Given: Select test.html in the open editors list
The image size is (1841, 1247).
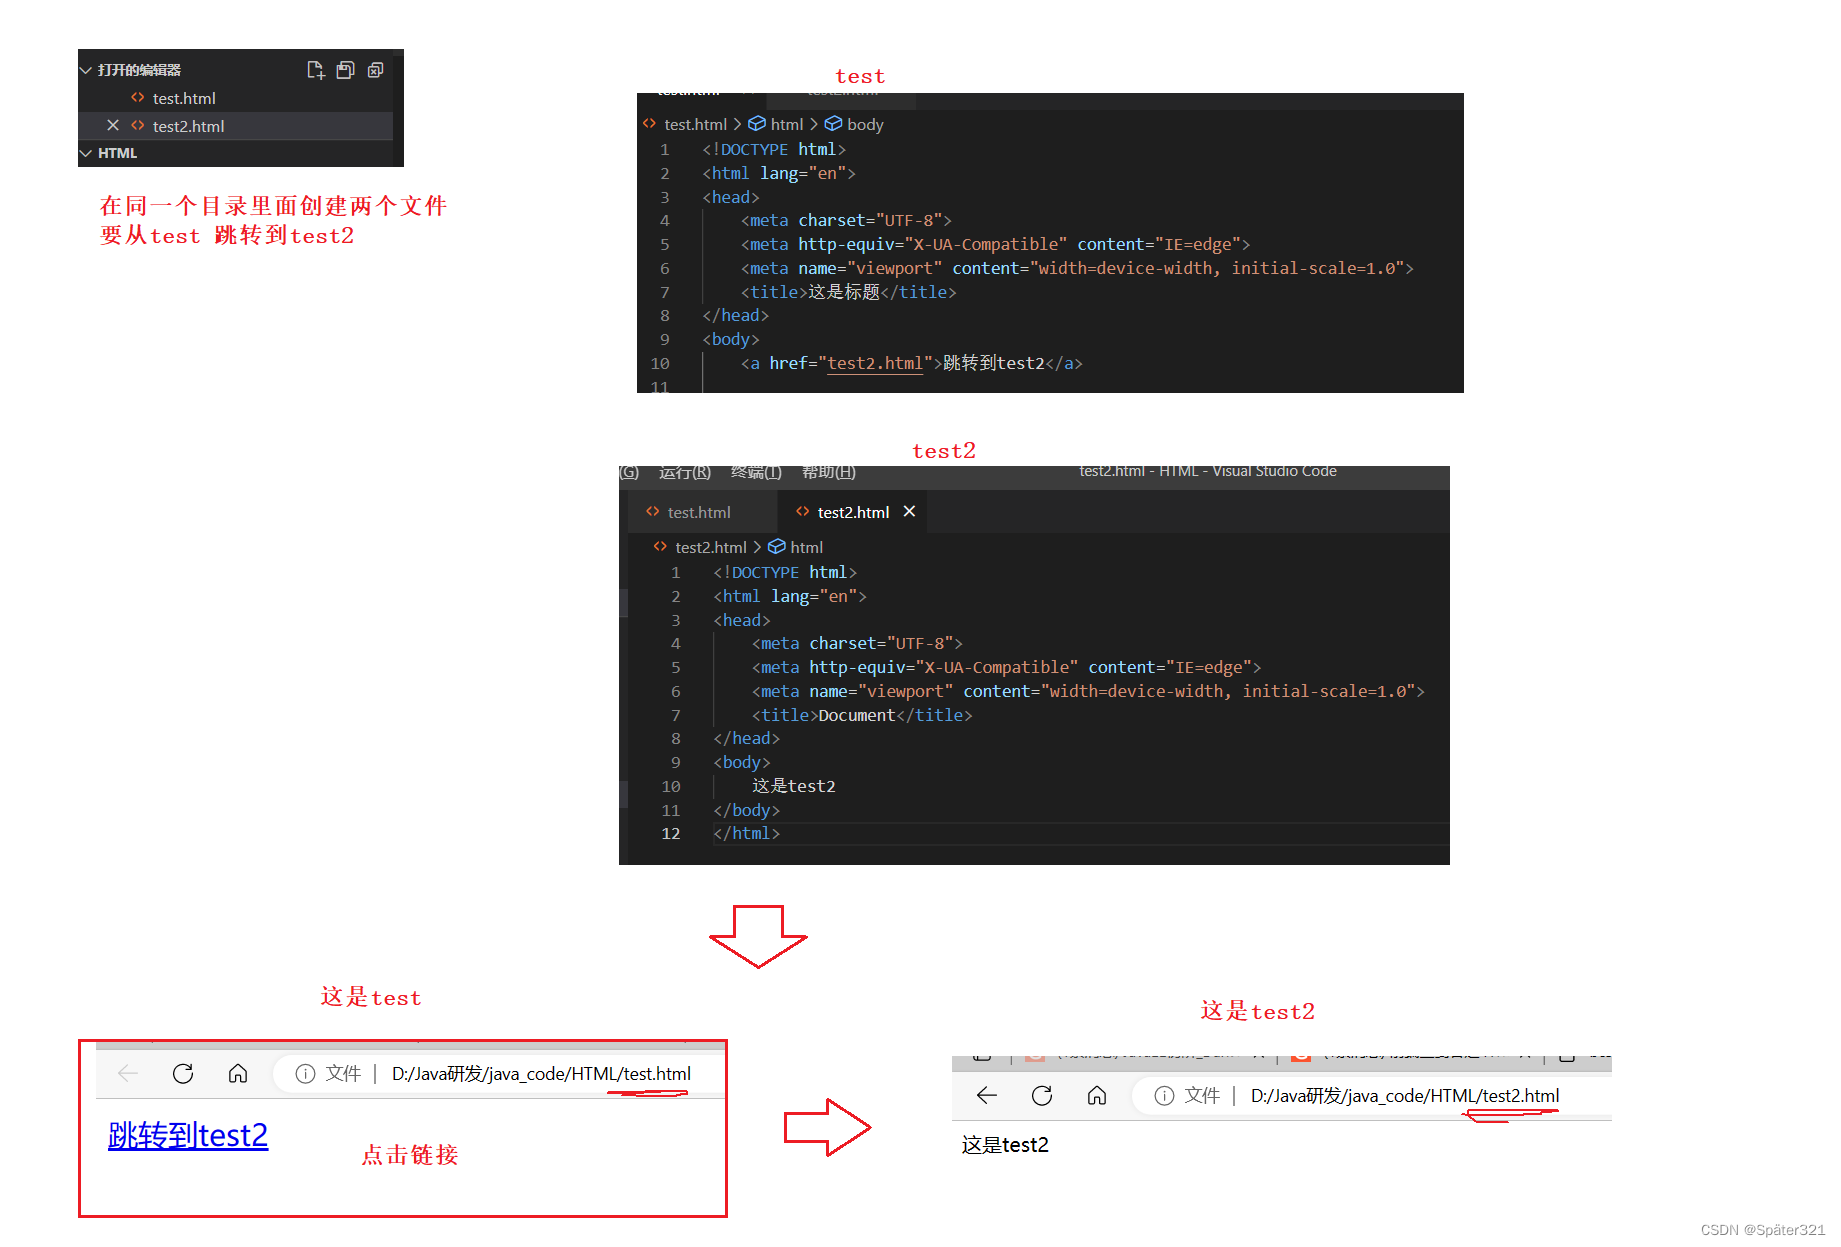Looking at the screenshot, I should (184, 98).
